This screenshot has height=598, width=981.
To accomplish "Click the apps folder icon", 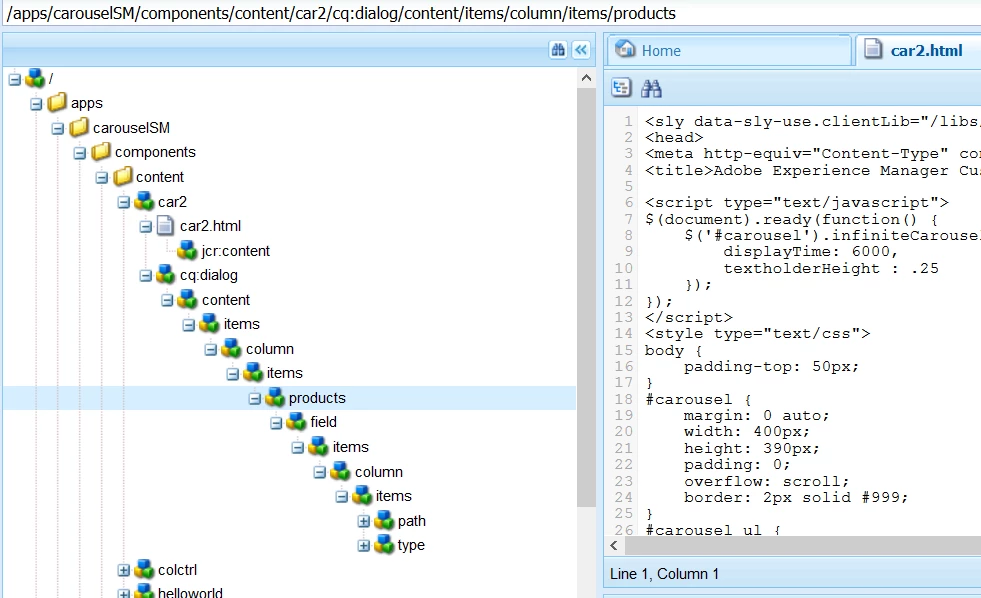I will tap(57, 103).
